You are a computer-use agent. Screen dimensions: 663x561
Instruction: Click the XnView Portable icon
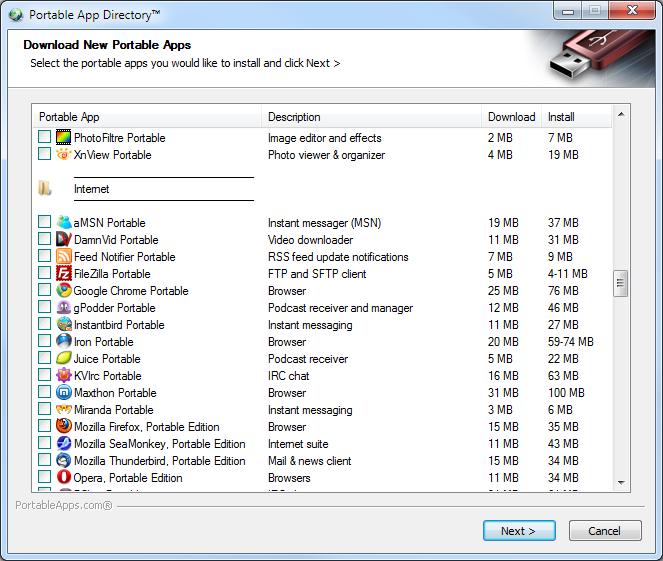(x=64, y=155)
